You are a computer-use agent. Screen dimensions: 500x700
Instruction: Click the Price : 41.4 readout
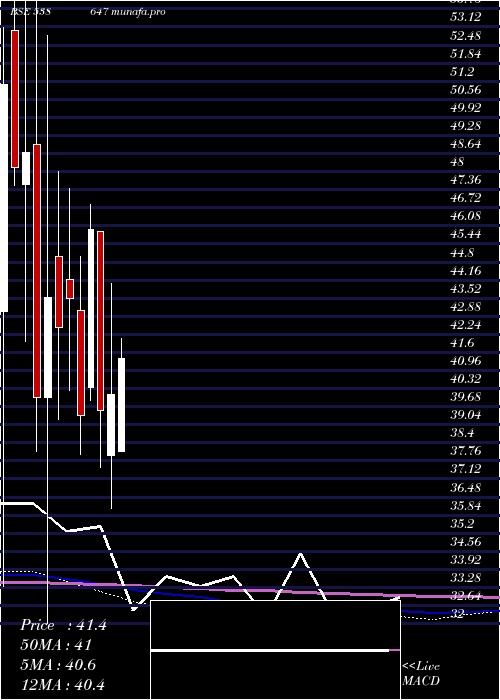(63, 625)
